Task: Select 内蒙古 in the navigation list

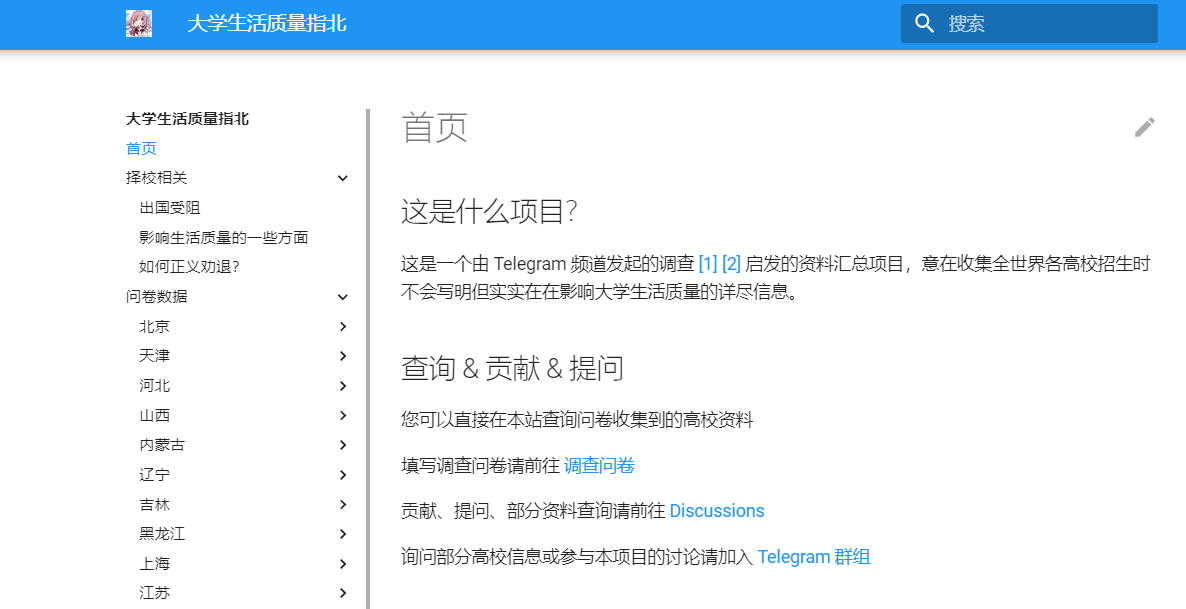Action: (x=162, y=445)
